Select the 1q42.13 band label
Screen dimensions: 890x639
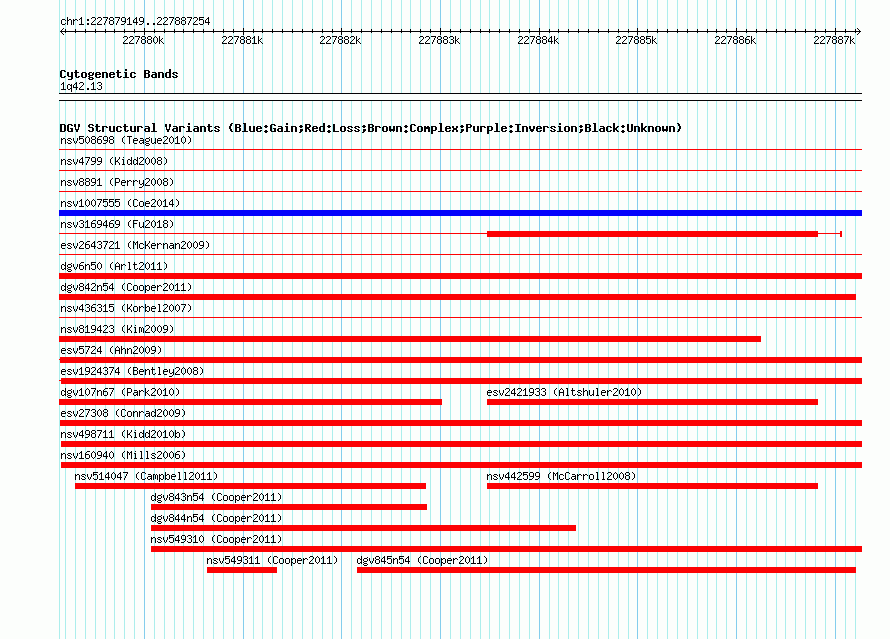point(81,86)
